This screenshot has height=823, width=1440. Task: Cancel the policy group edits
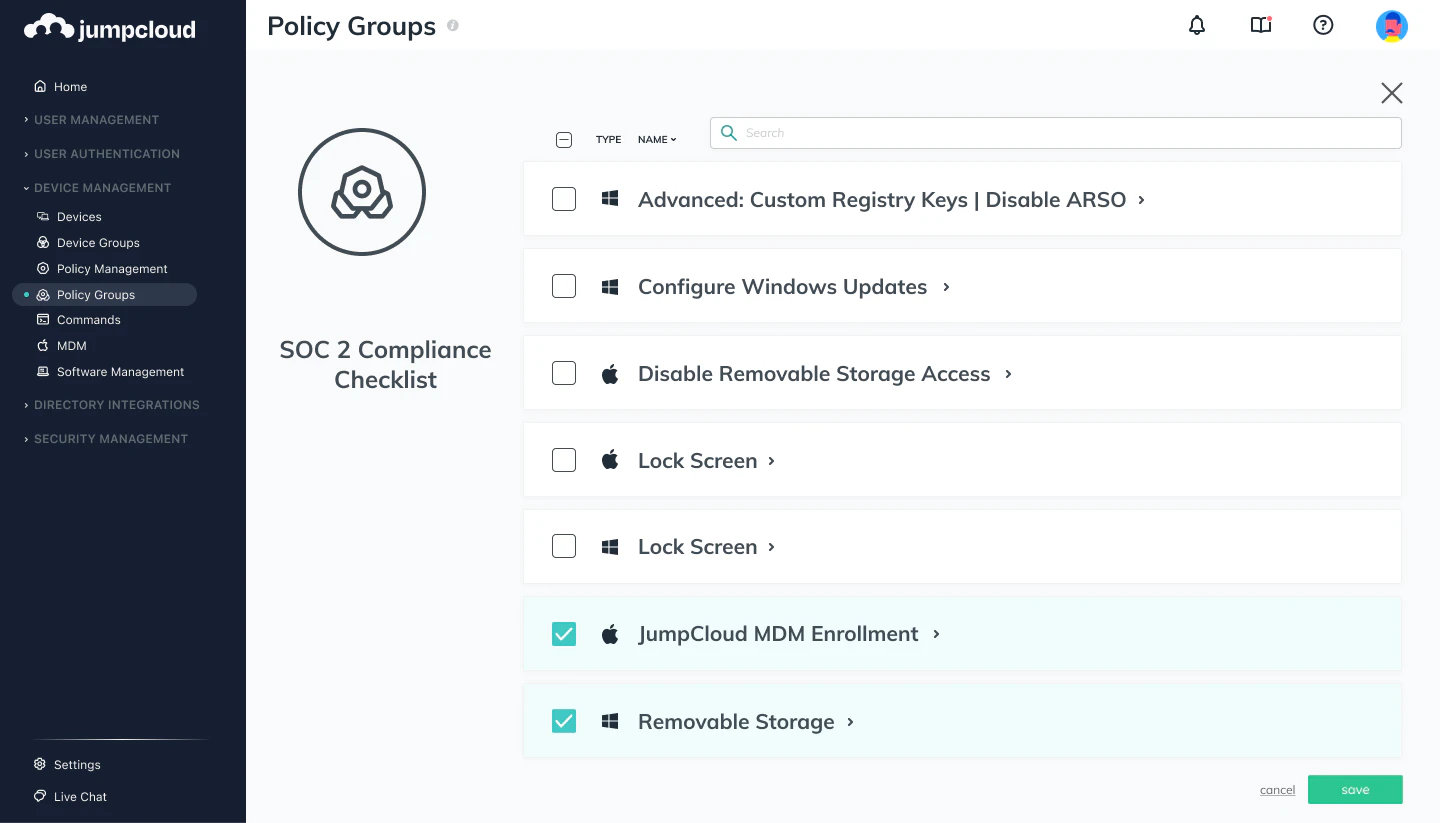coord(1277,789)
